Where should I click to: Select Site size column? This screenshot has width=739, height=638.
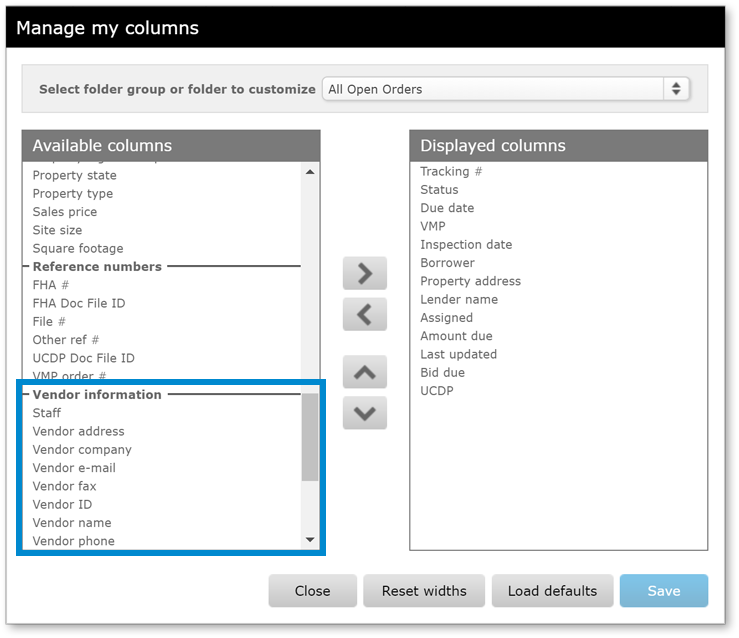click(57, 230)
